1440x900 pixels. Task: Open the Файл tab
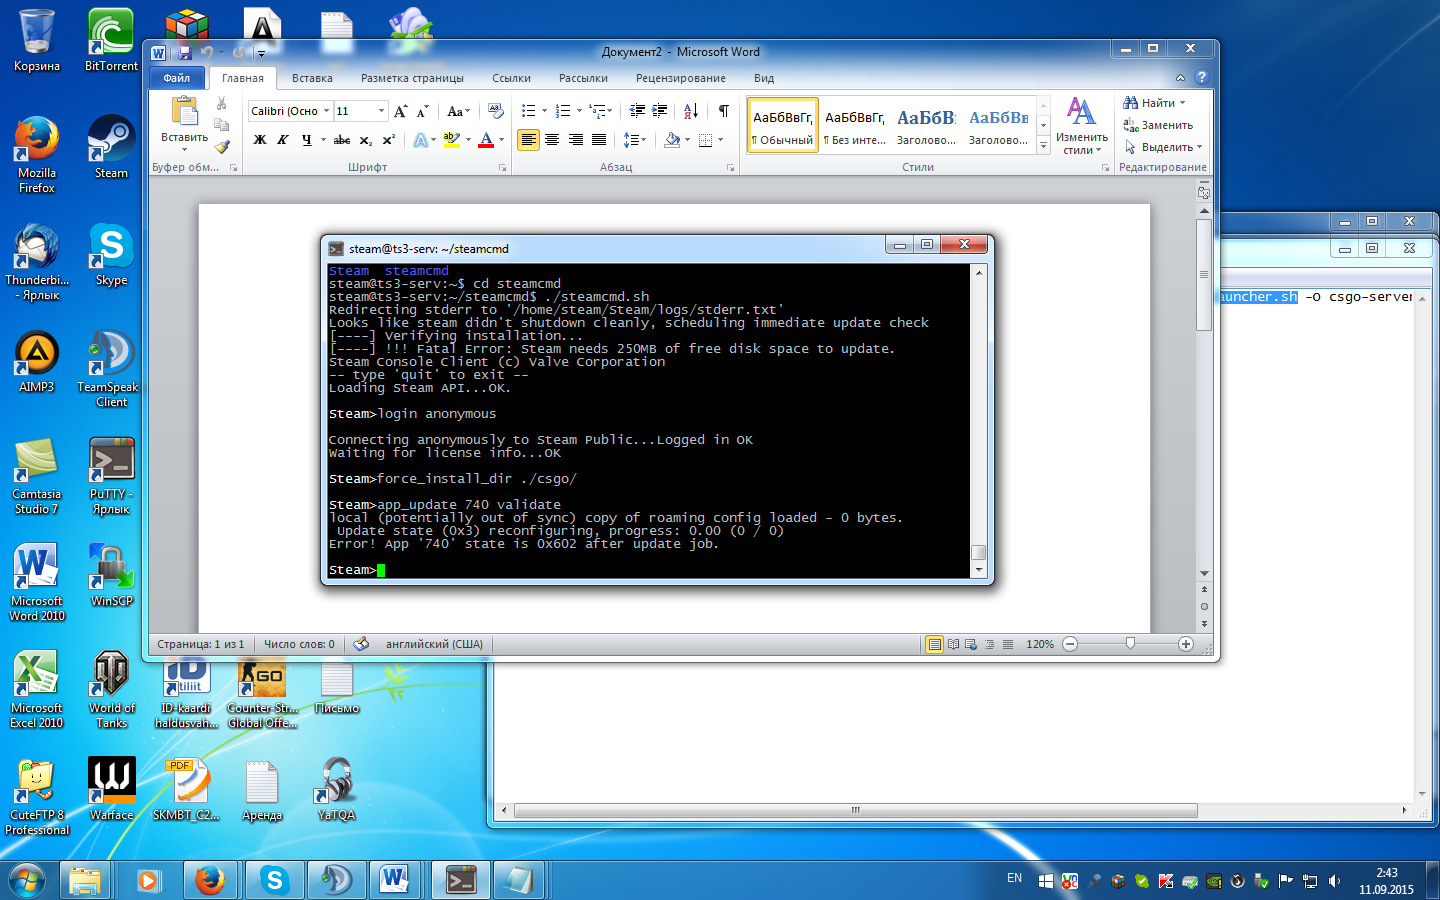[177, 78]
